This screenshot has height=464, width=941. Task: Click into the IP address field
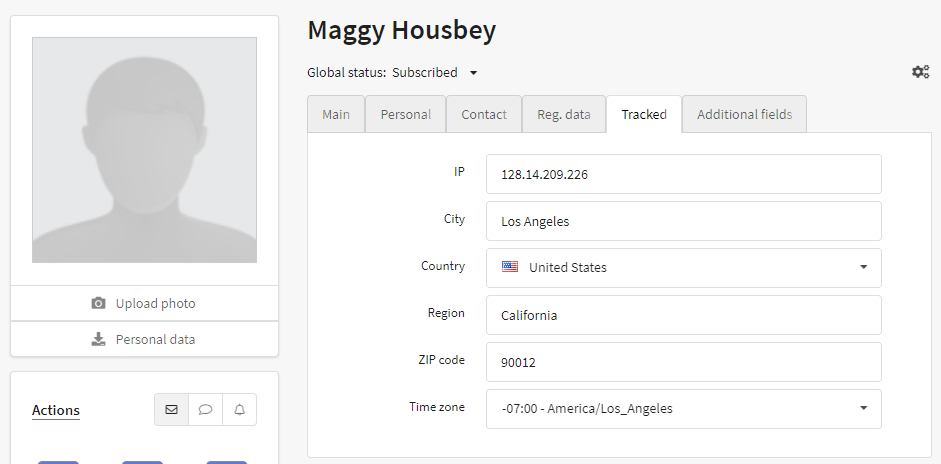(684, 174)
